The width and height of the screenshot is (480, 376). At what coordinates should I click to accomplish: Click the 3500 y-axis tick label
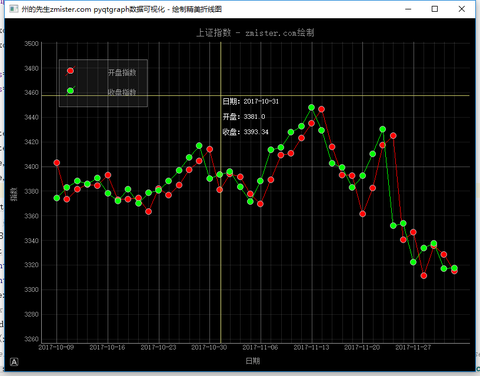(x=31, y=44)
